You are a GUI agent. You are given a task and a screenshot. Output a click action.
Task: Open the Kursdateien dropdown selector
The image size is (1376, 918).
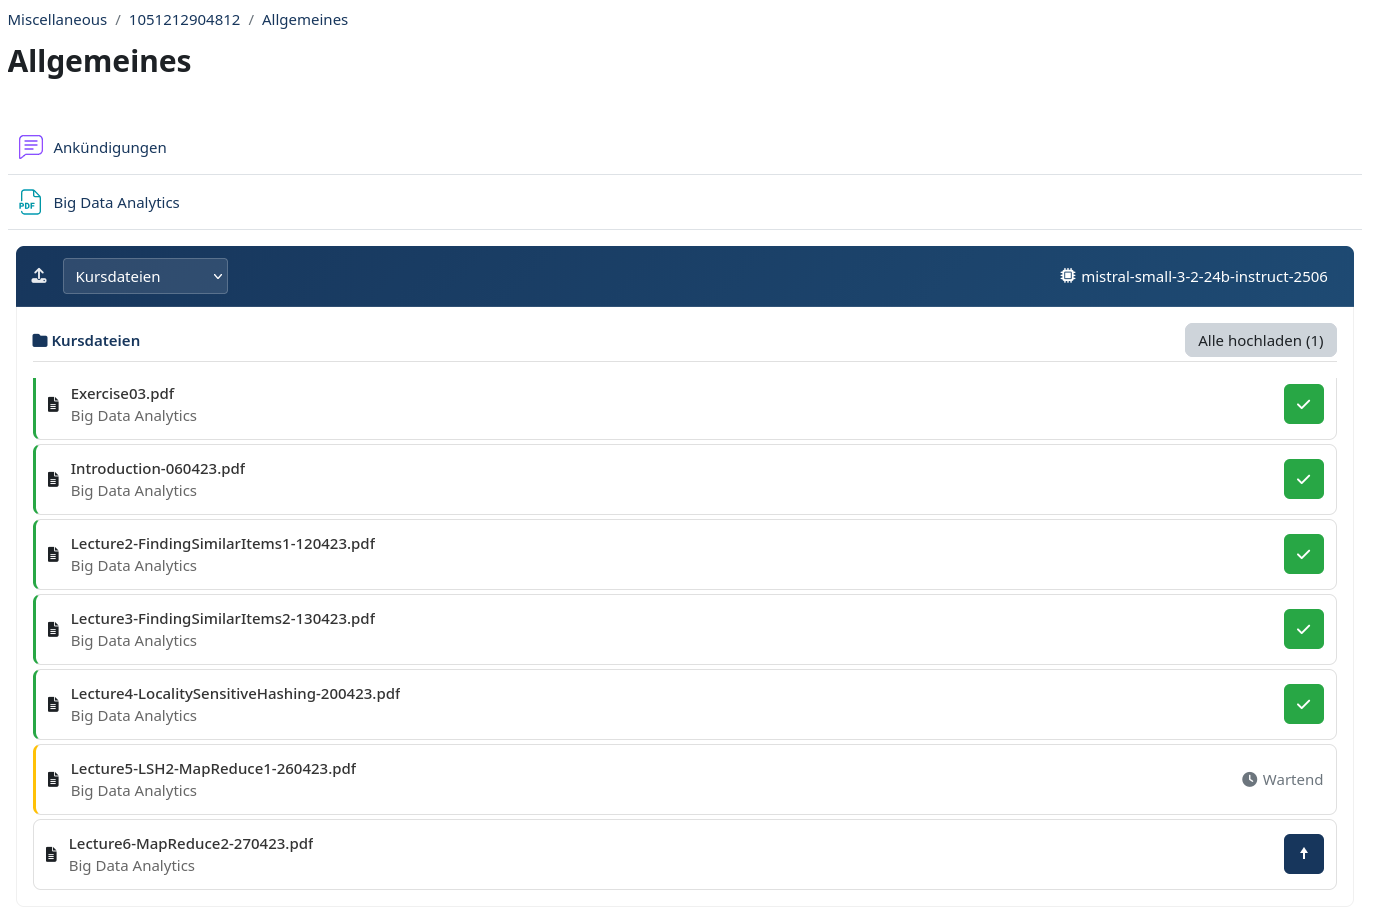coord(145,275)
